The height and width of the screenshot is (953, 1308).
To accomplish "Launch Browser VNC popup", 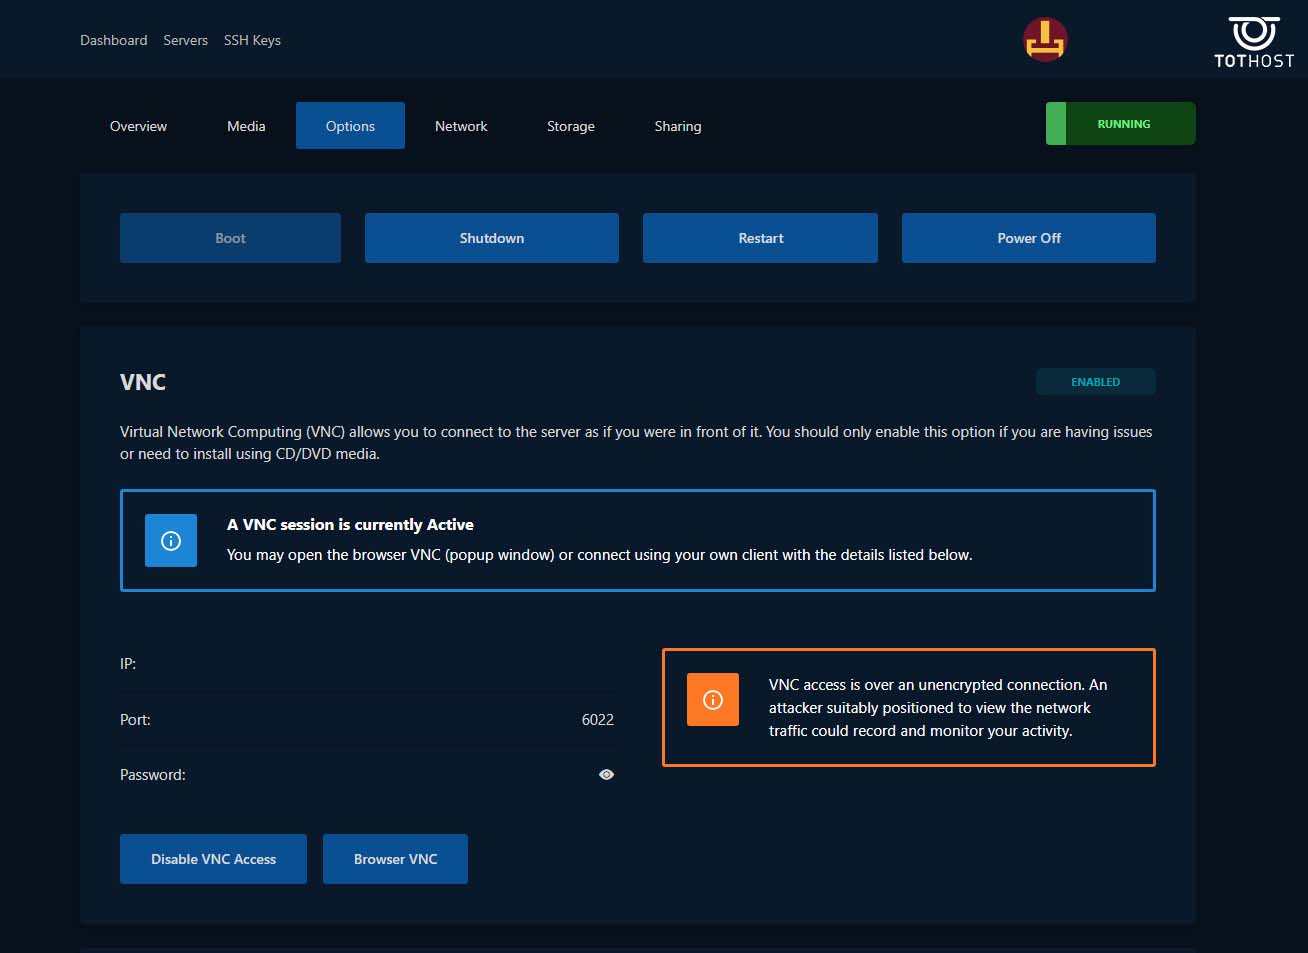I will [x=395, y=859].
